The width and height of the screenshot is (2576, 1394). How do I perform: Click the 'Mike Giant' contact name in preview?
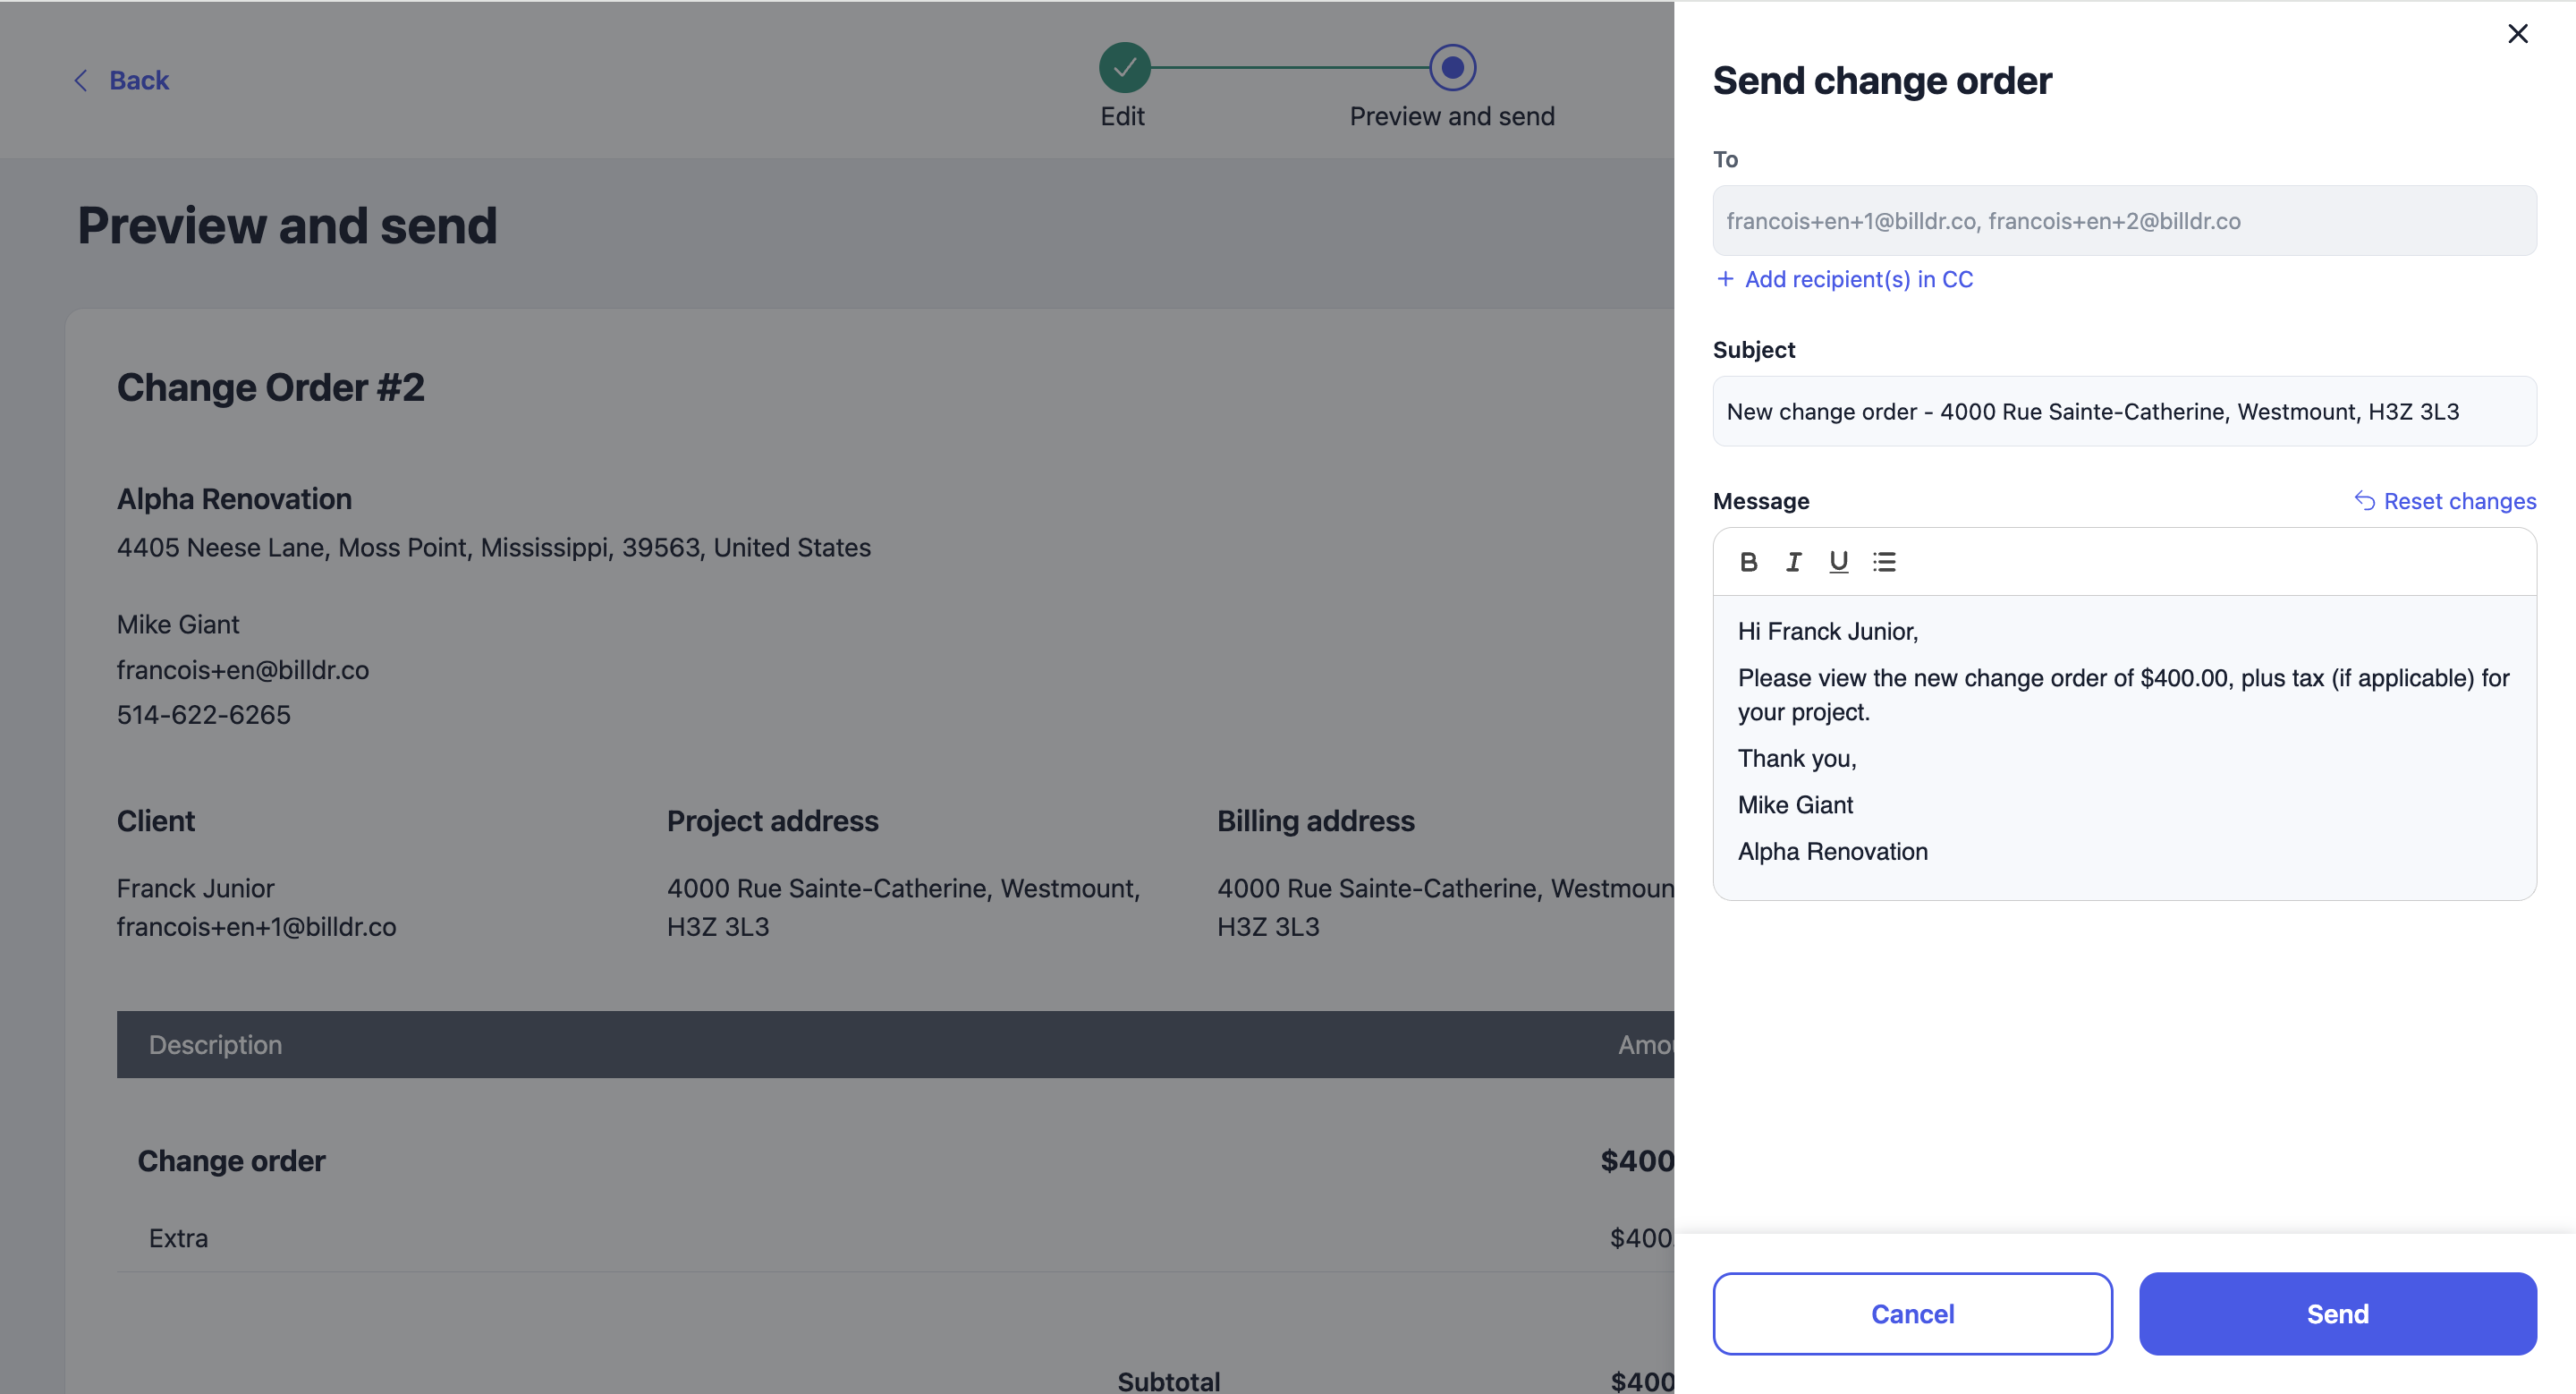point(178,624)
